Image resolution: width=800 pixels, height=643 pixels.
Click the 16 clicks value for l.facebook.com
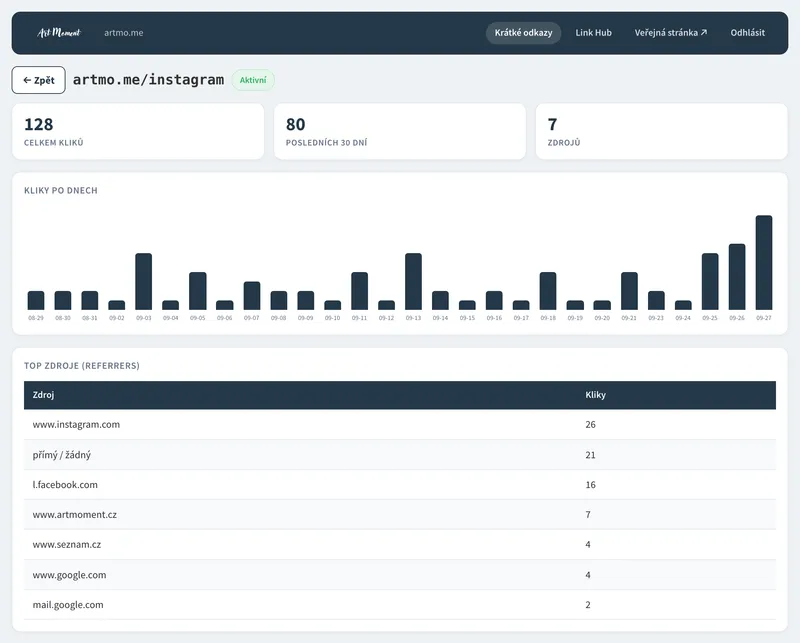(590, 485)
